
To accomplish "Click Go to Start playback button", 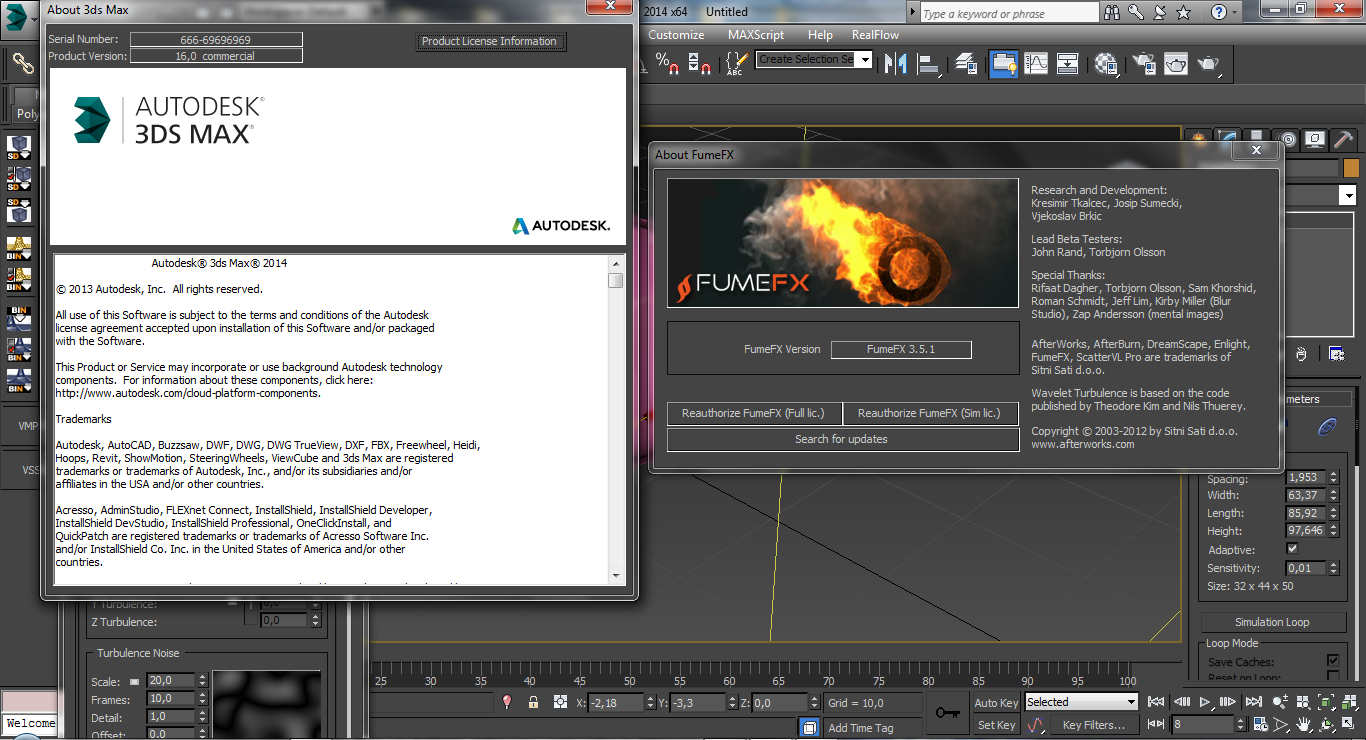I will pyautogui.click(x=1156, y=702).
